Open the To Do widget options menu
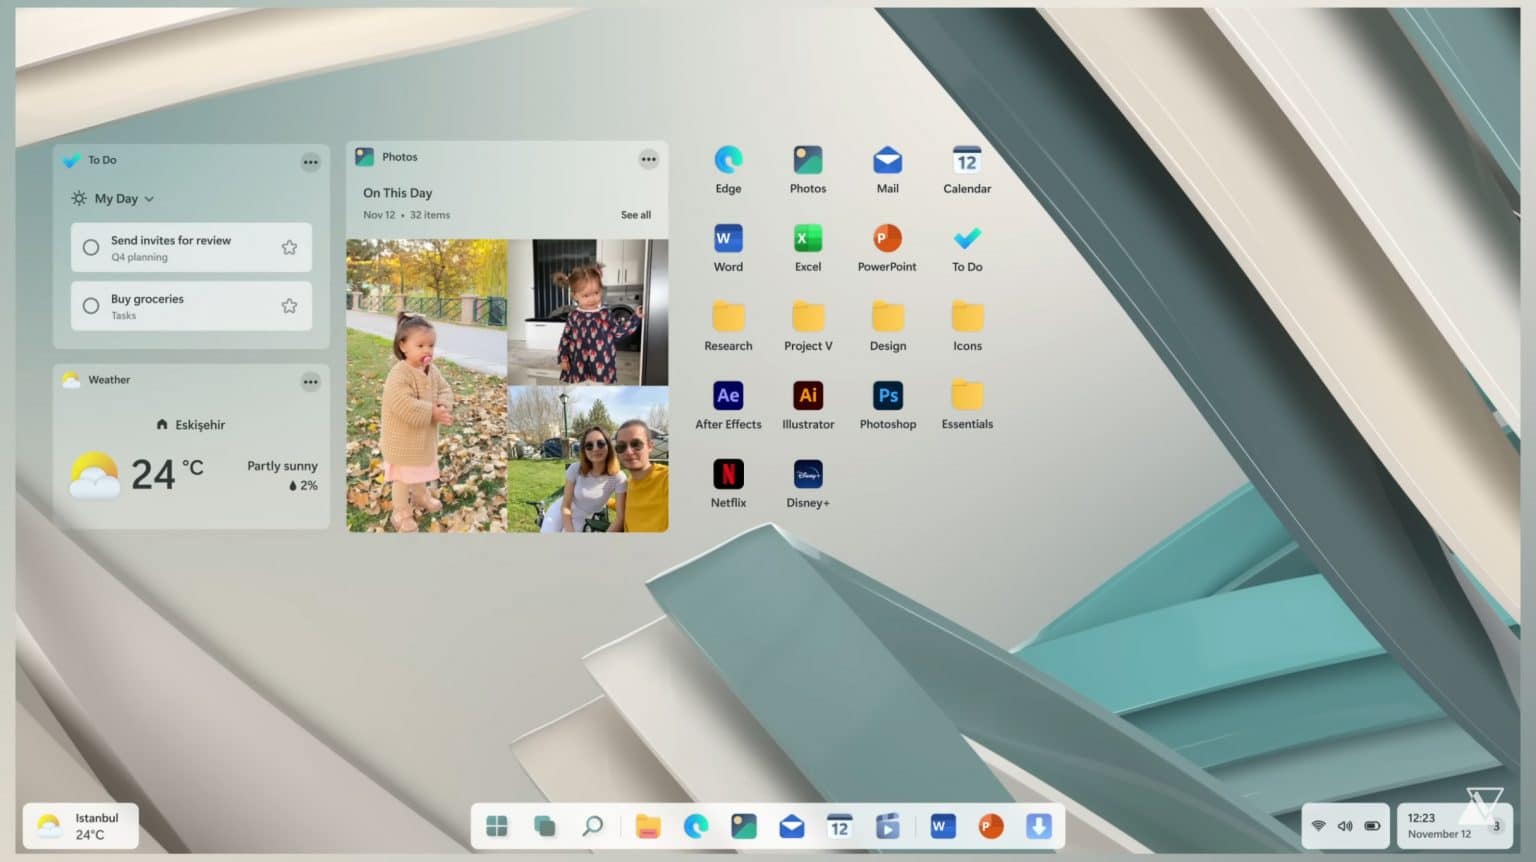This screenshot has height=862, width=1536. [311, 161]
